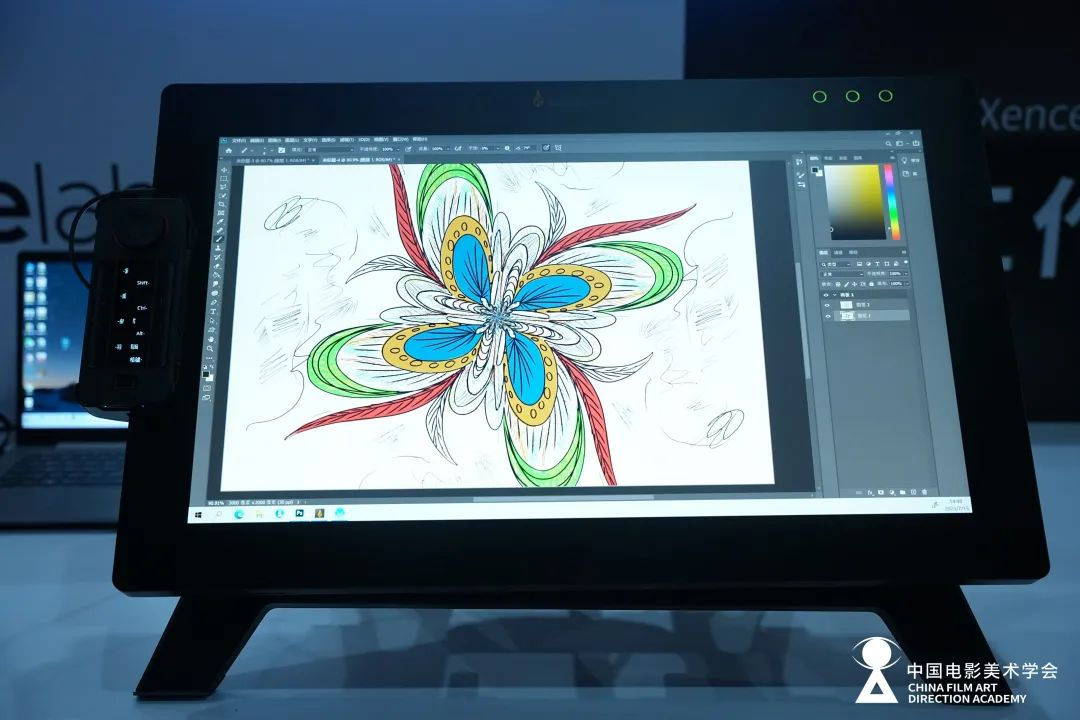Open Photoshop search magnifier at top right
The height and width of the screenshot is (720, 1080).
[889, 143]
